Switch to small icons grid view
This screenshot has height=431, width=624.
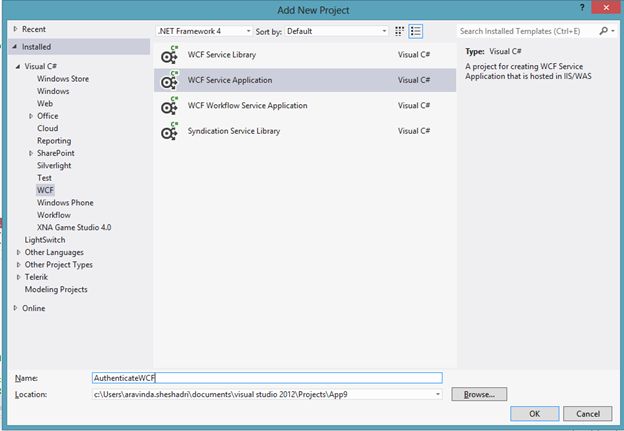coord(399,31)
